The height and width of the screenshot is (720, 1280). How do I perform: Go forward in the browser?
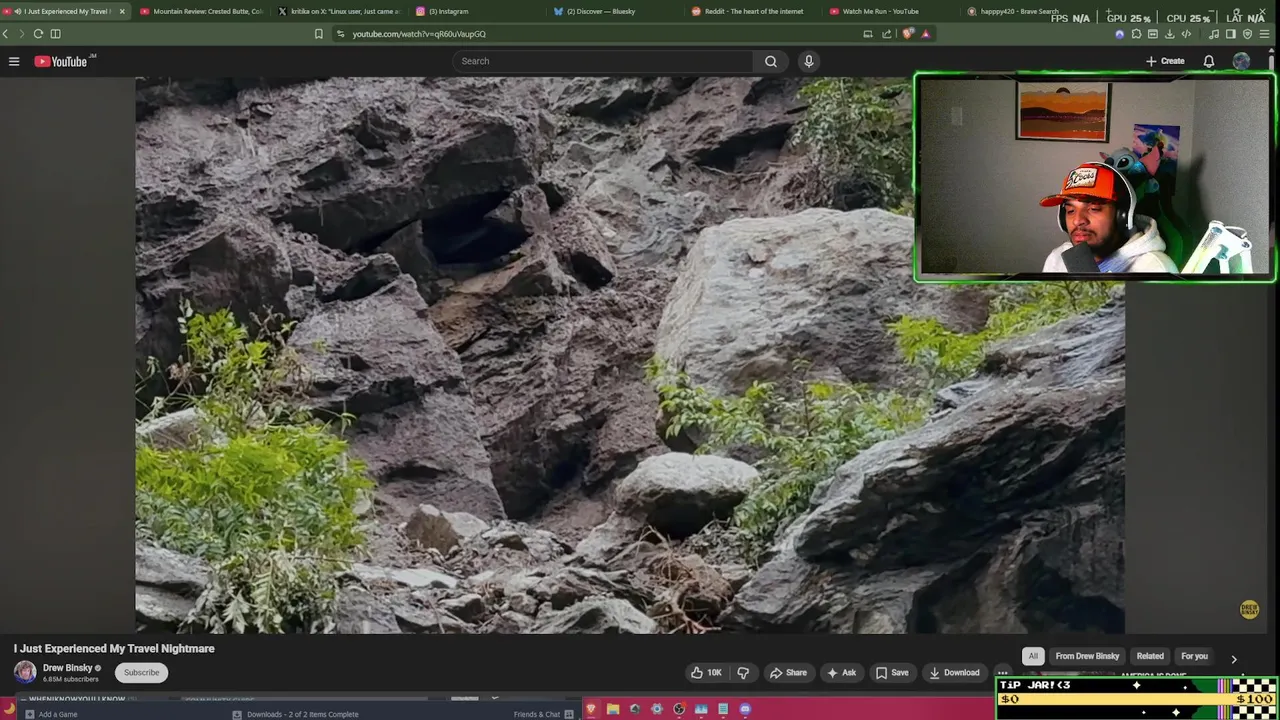(21, 34)
